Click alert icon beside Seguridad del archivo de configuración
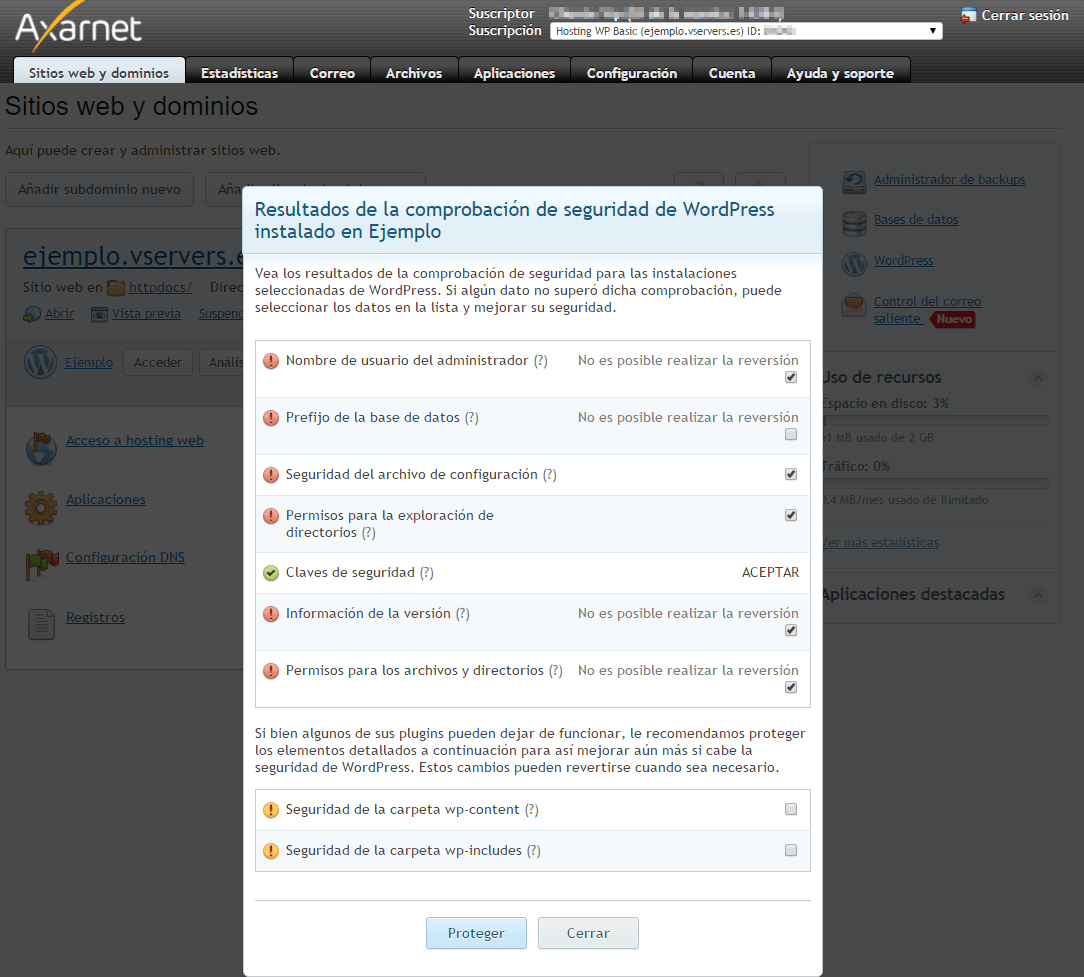Image resolution: width=1084 pixels, height=977 pixels. tap(271, 475)
